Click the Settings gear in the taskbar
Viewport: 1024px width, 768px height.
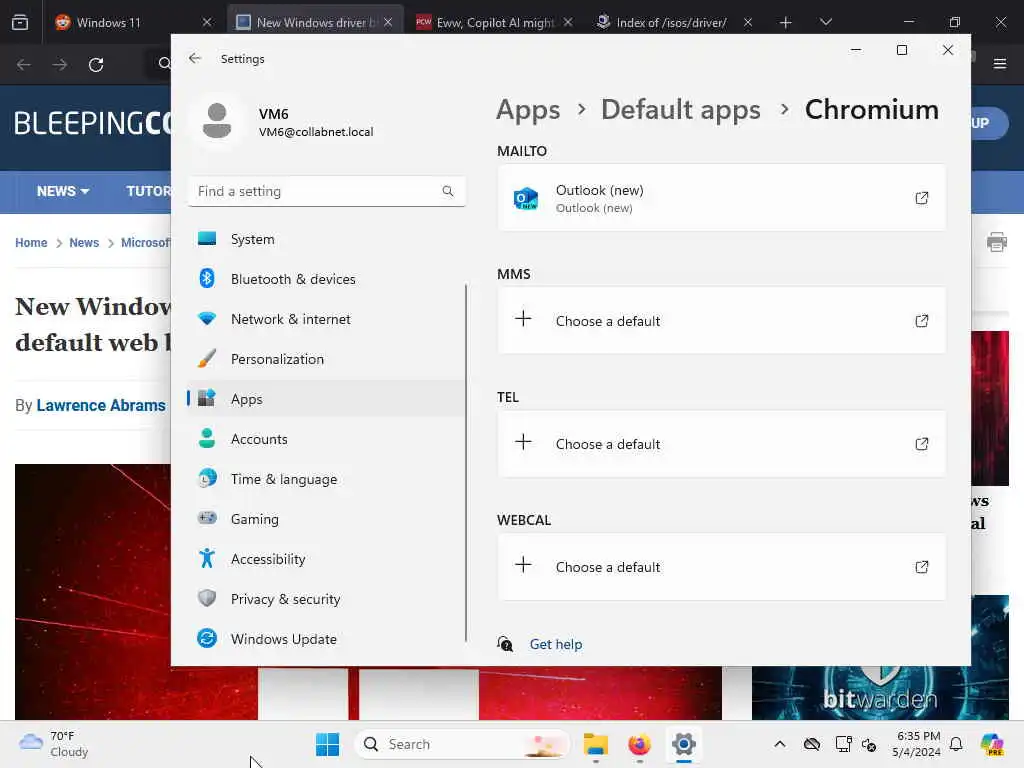tap(683, 744)
